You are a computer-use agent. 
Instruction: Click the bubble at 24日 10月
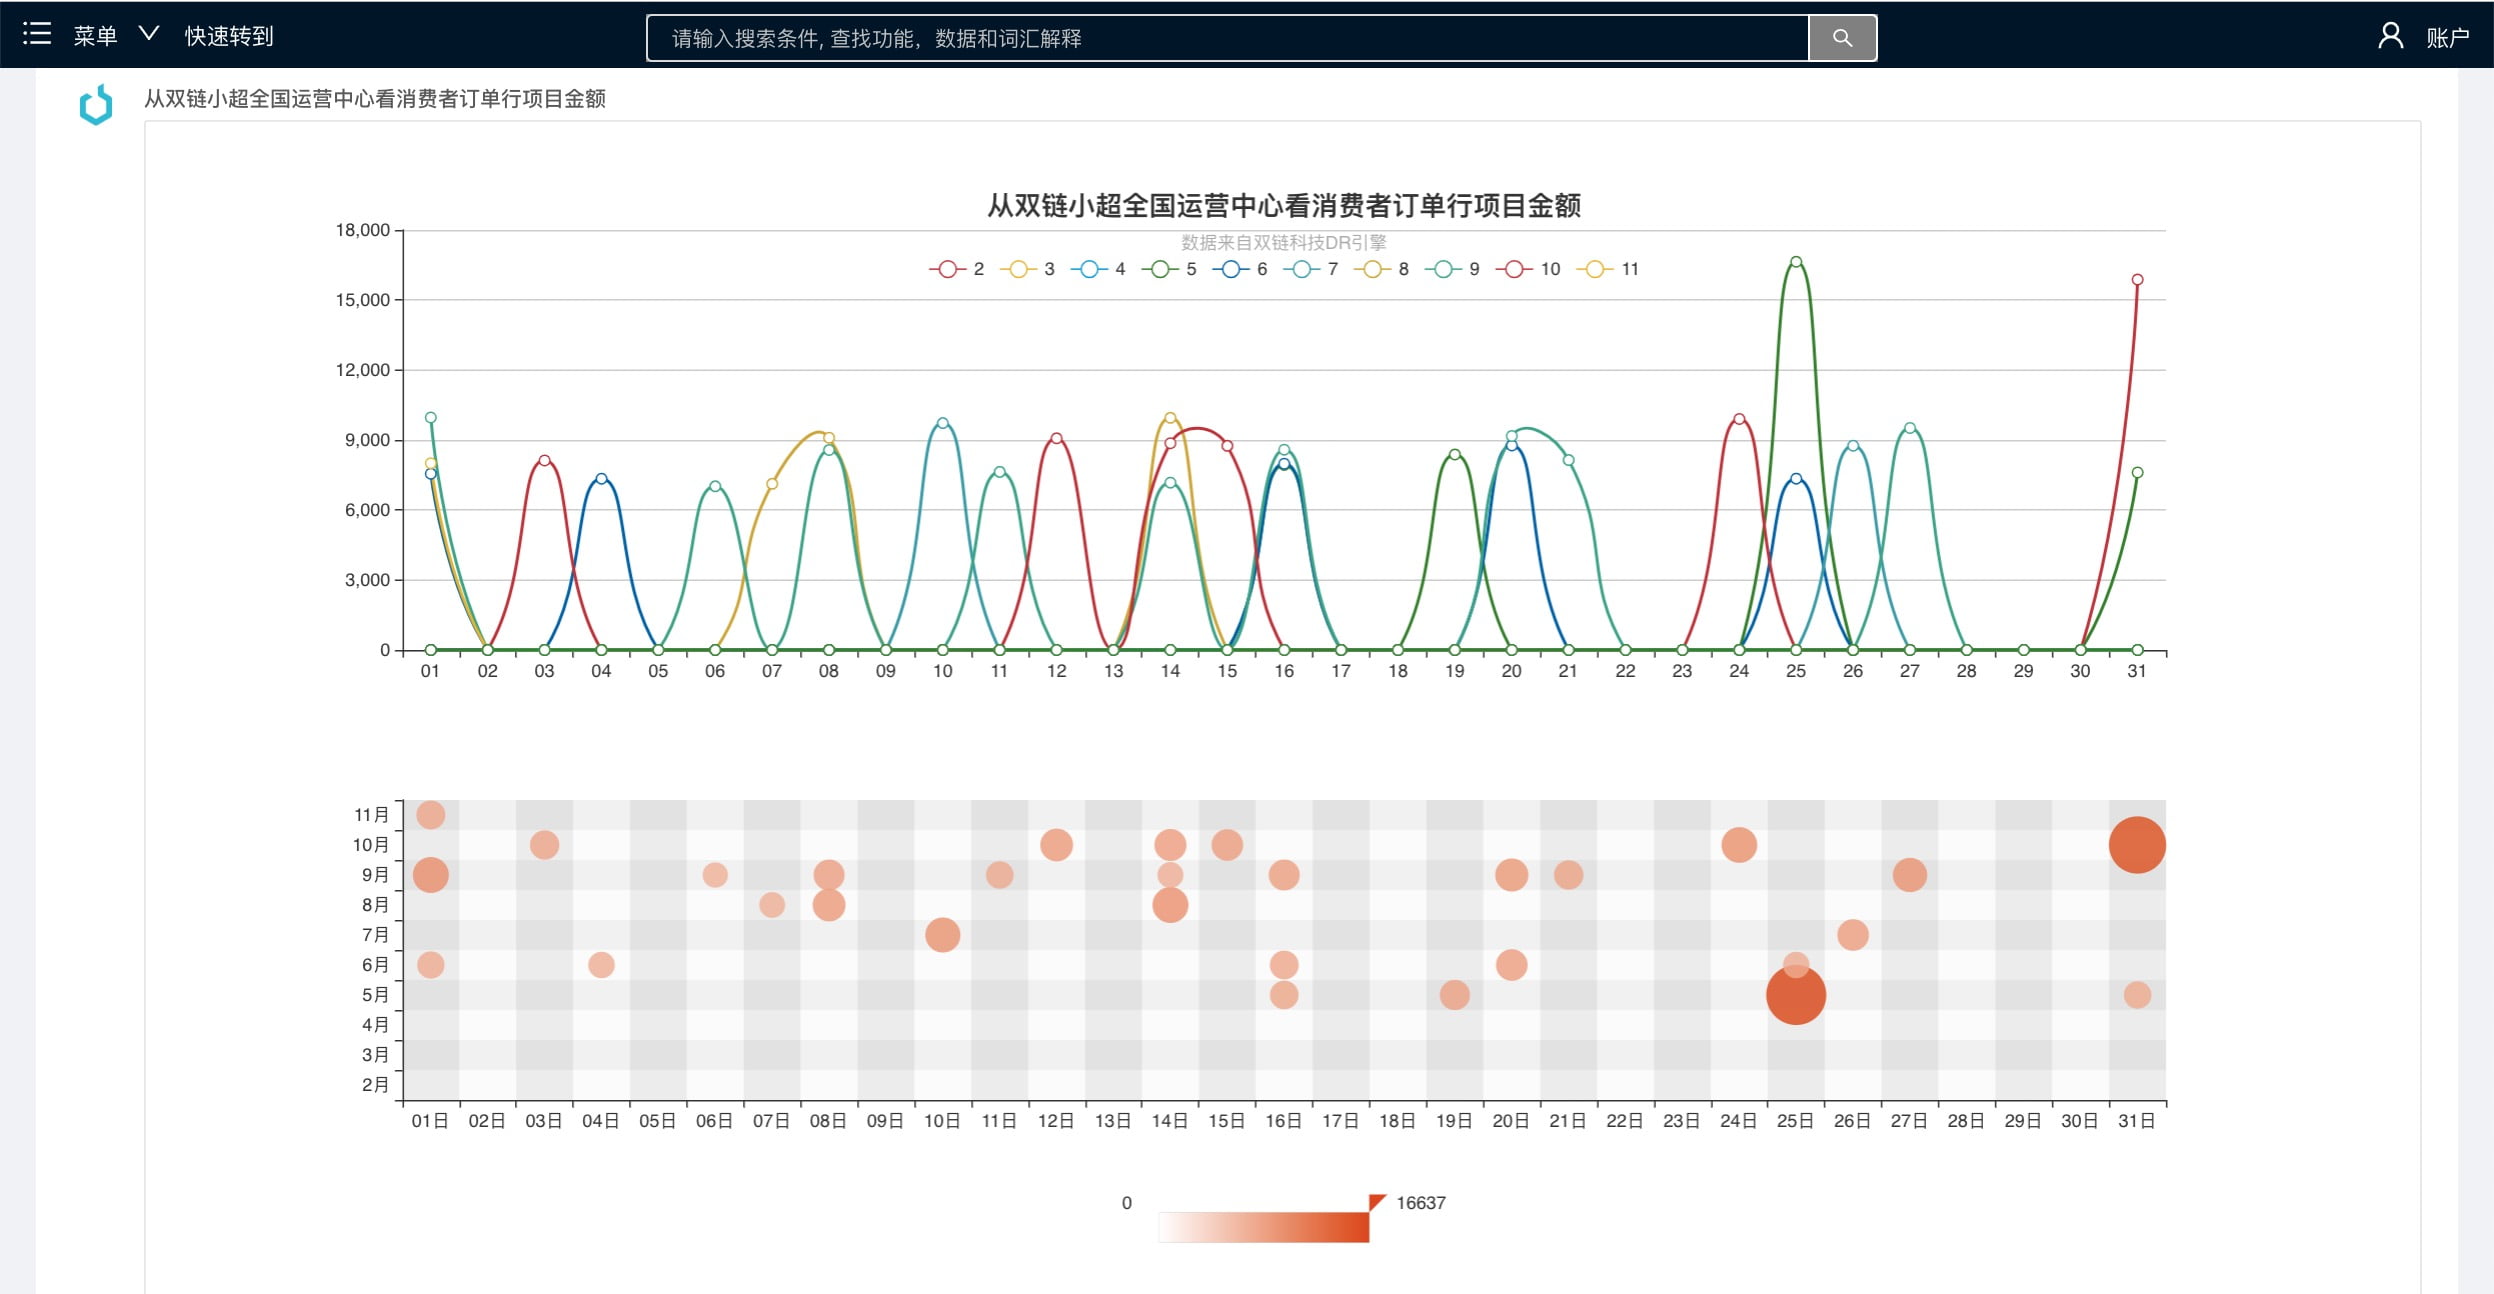pos(1739,845)
